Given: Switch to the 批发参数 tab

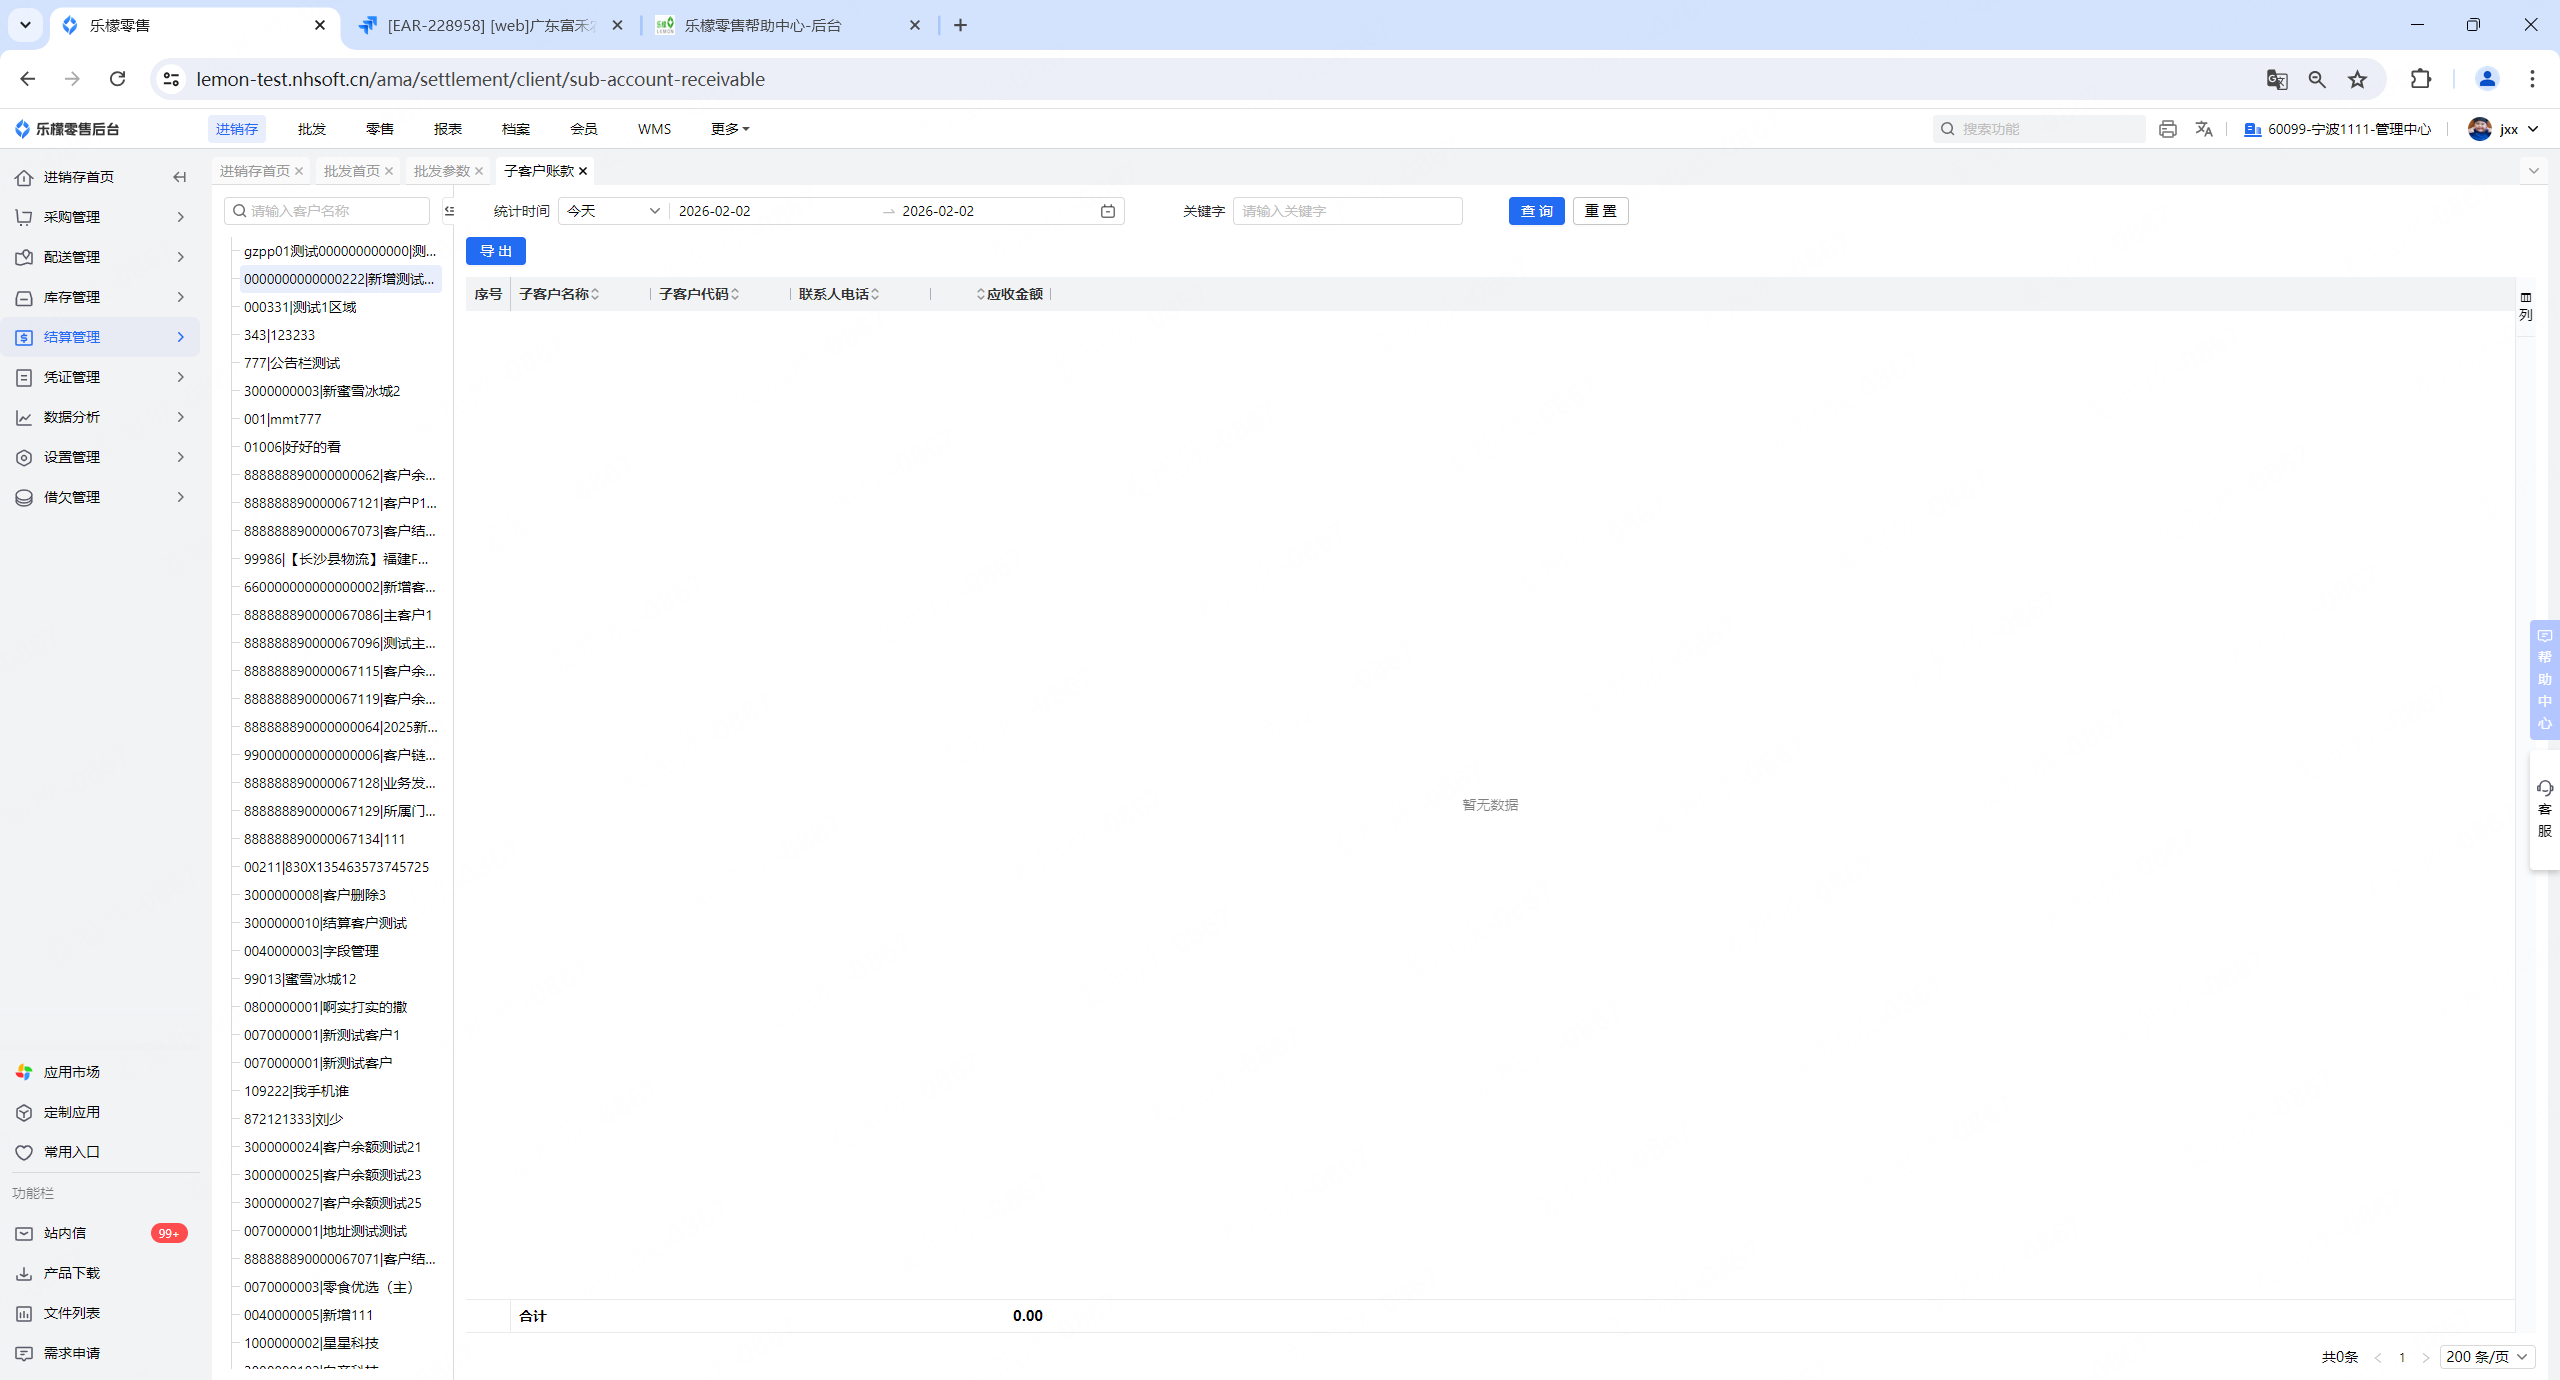Looking at the screenshot, I should [x=441, y=171].
